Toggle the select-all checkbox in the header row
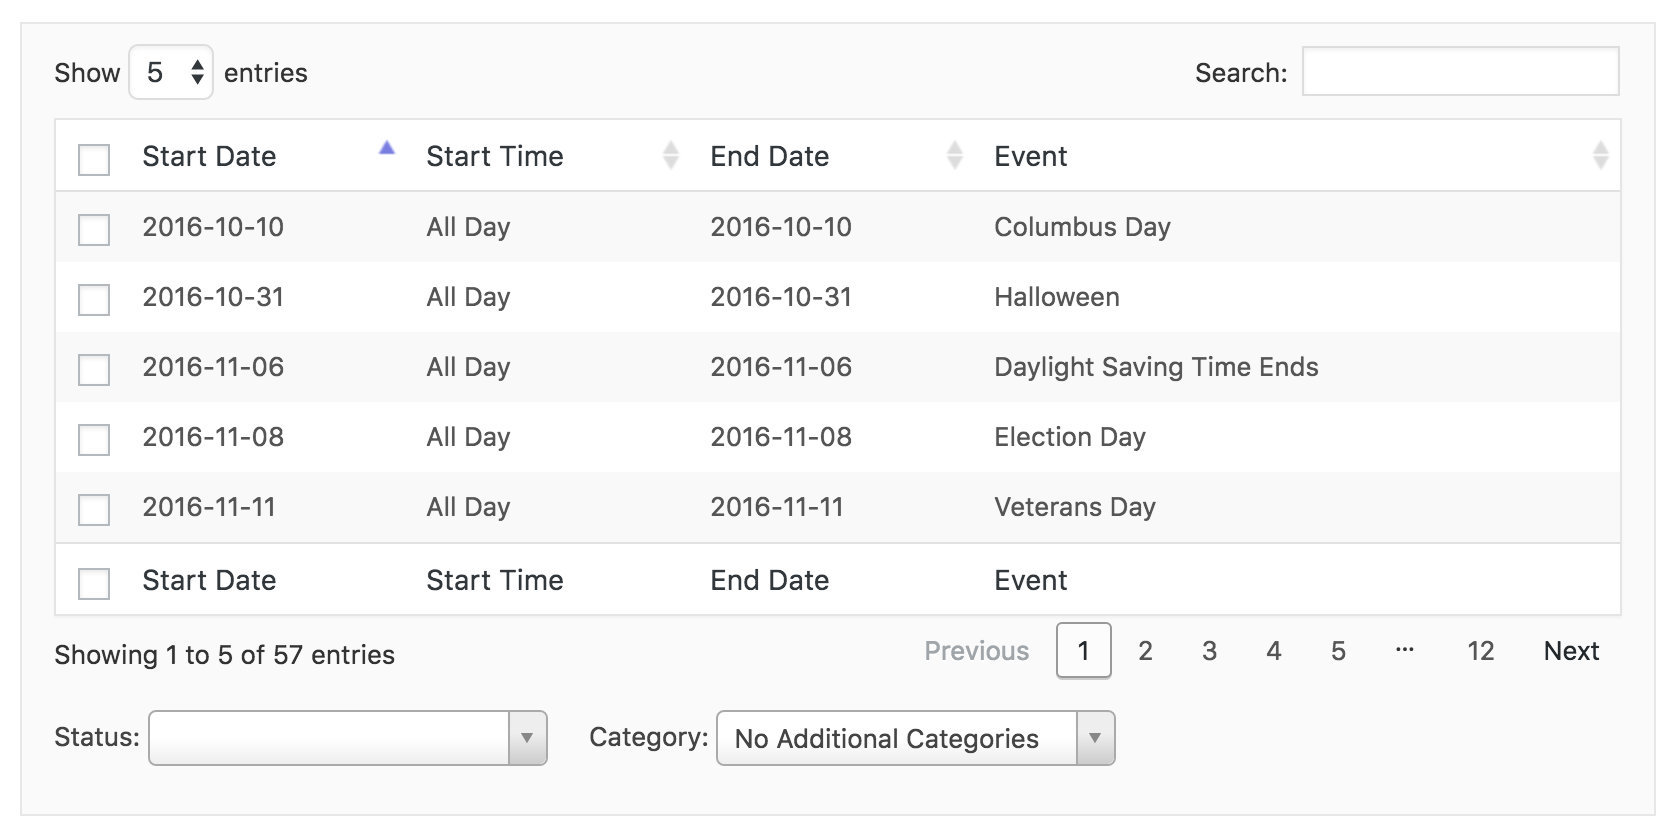1678x836 pixels. coord(93,159)
